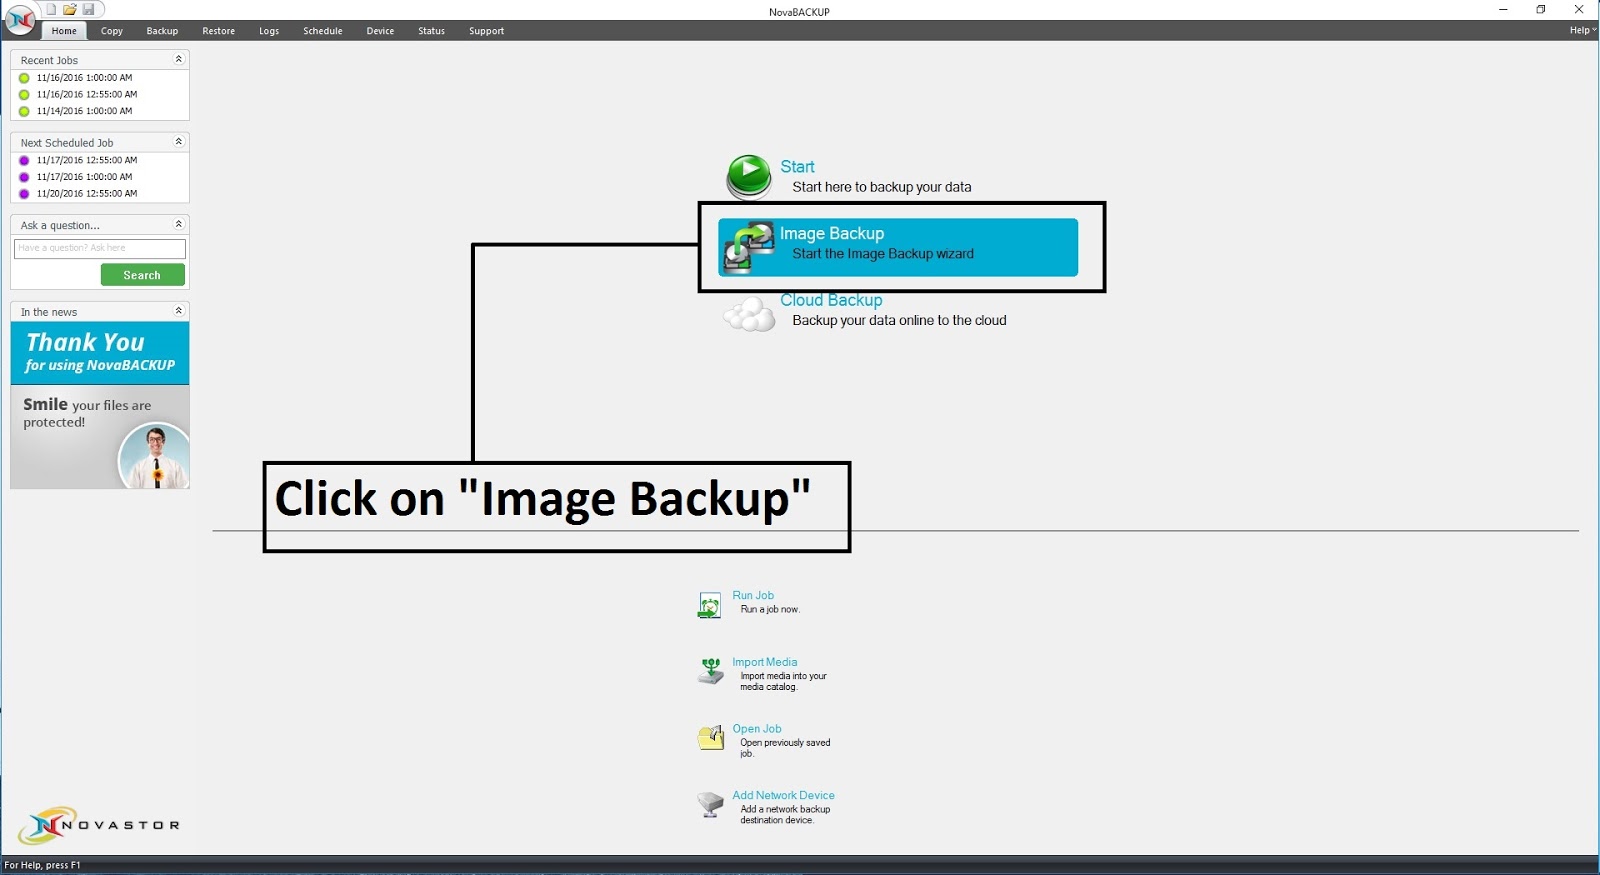
Task: Click the Import Media link
Action: click(x=765, y=662)
